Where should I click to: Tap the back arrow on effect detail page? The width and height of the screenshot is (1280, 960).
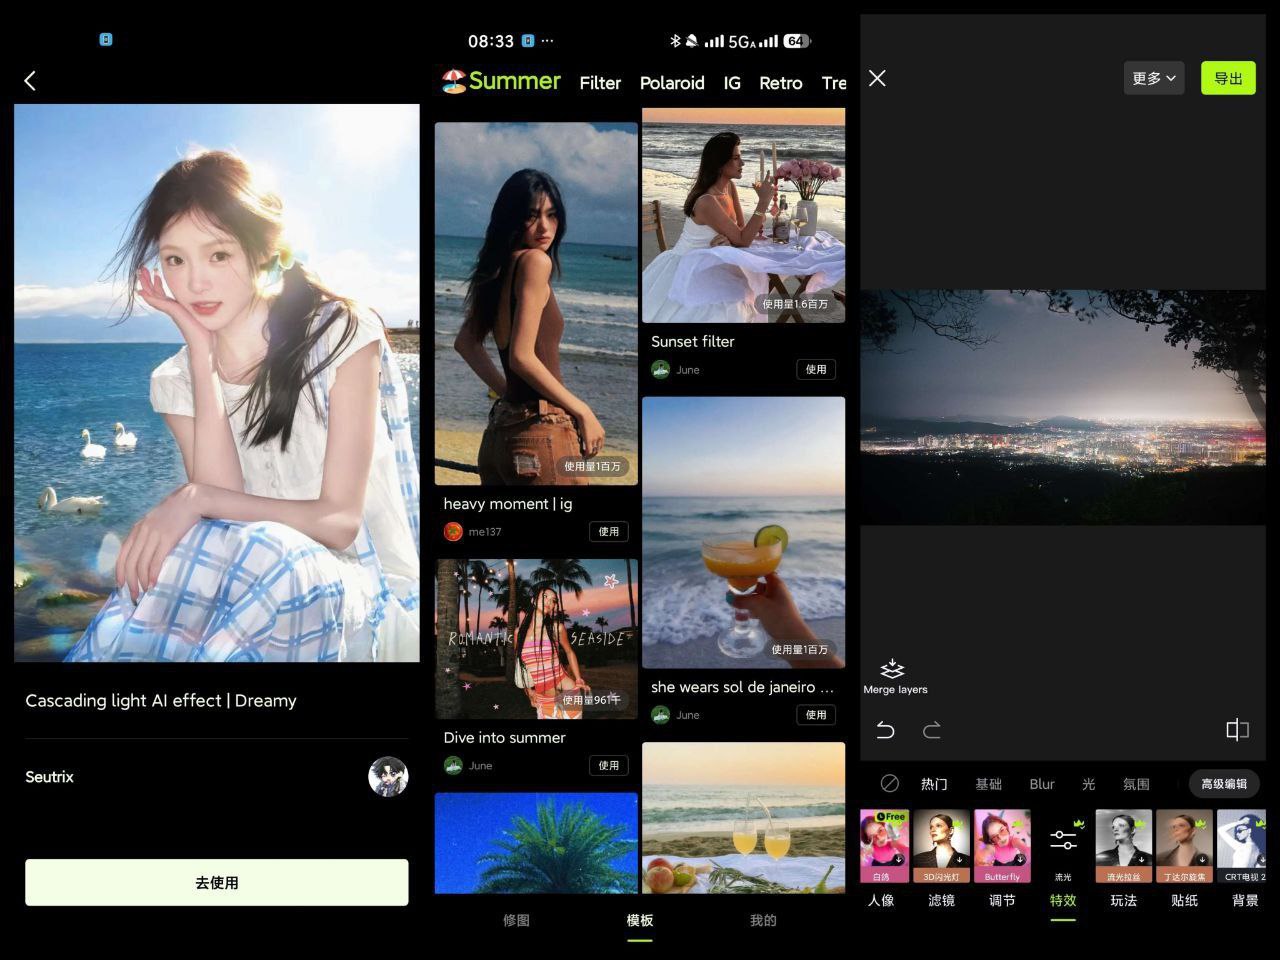[30, 81]
